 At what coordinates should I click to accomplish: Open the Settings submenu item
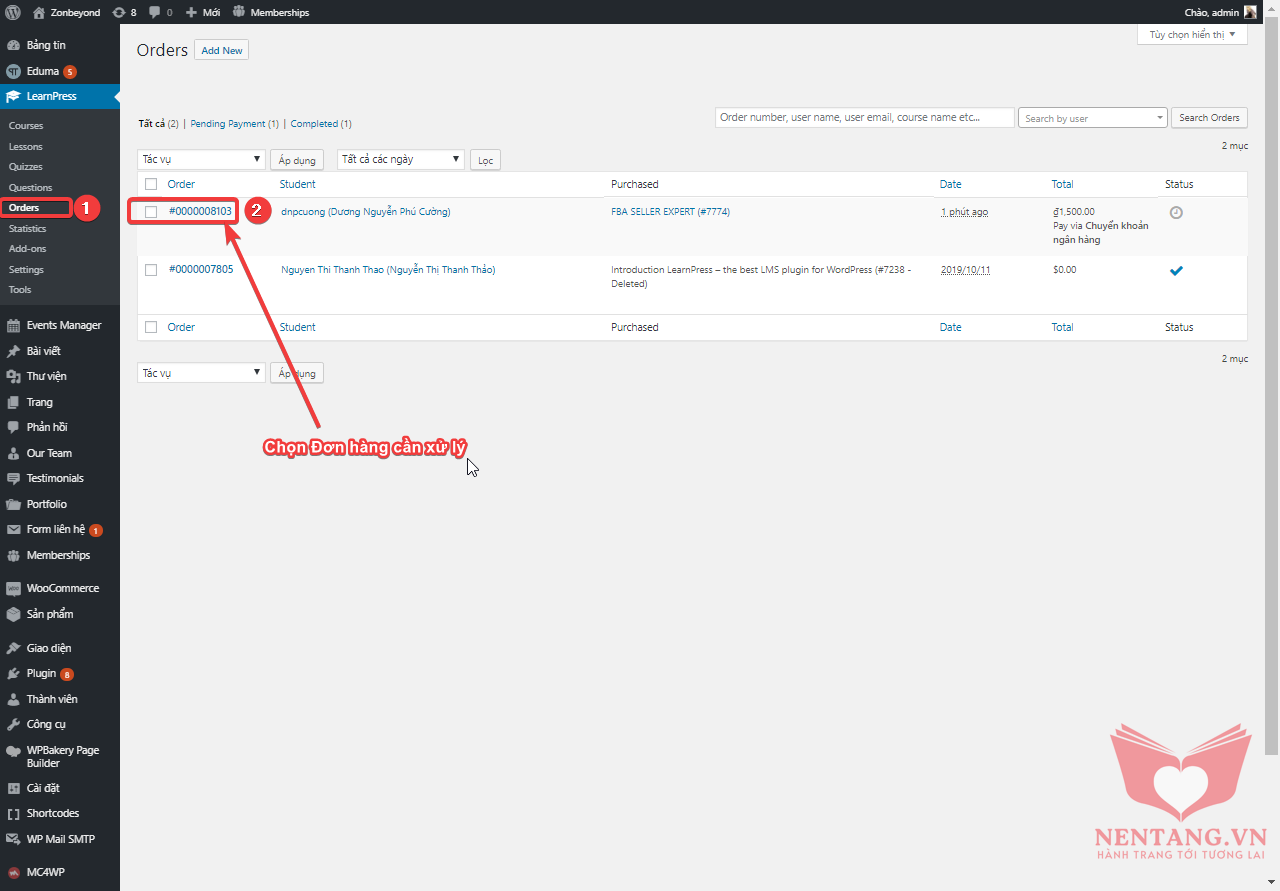coord(26,270)
